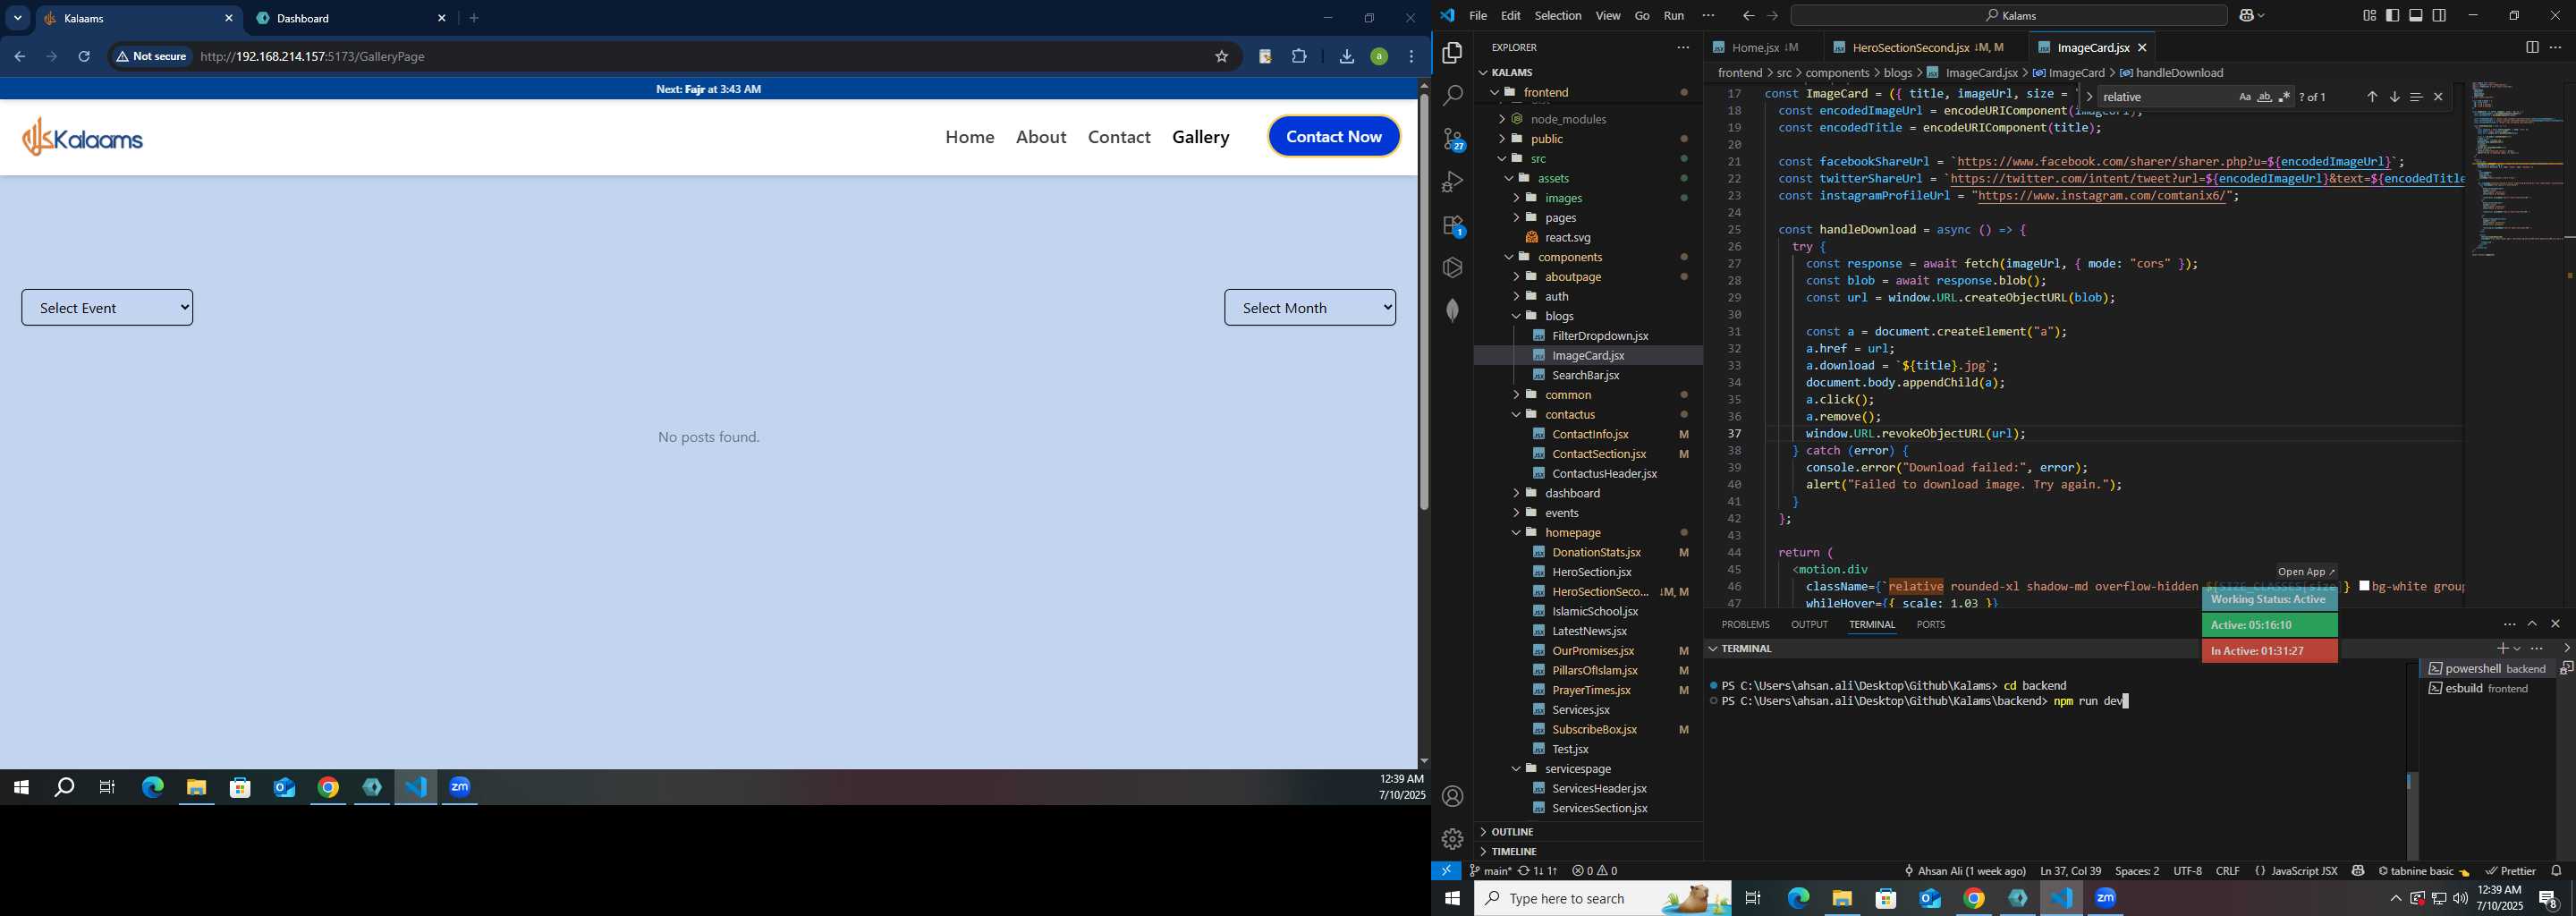This screenshot has width=2576, height=916.
Task: Expand the OUTLINE section in Explorer
Action: coord(1512,832)
